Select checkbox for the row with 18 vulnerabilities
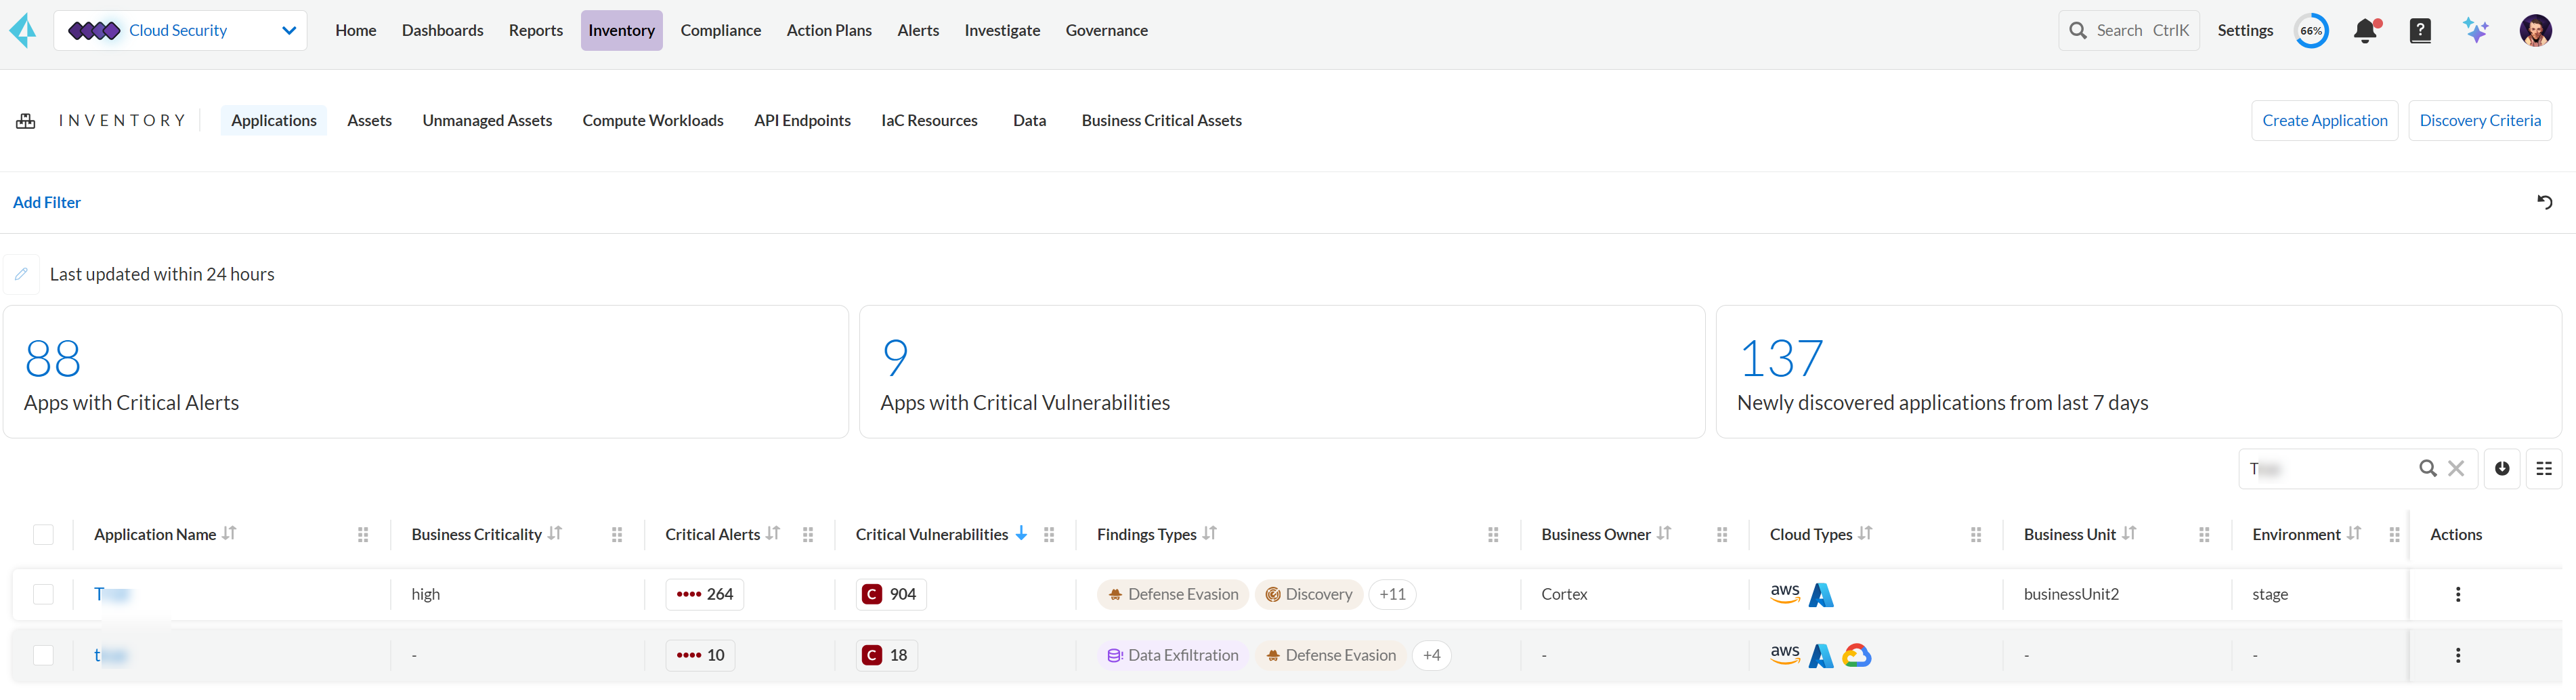 point(43,655)
